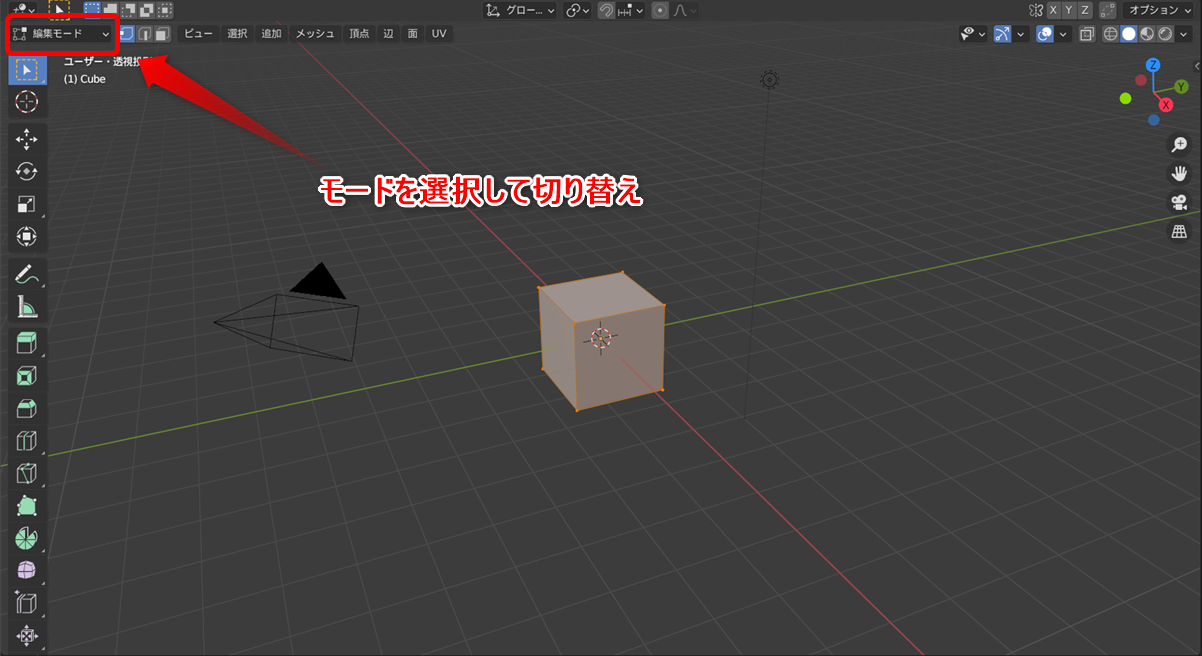Viewport: 1202px width, 656px height.
Task: Select the Measure tool
Action: [x=27, y=306]
